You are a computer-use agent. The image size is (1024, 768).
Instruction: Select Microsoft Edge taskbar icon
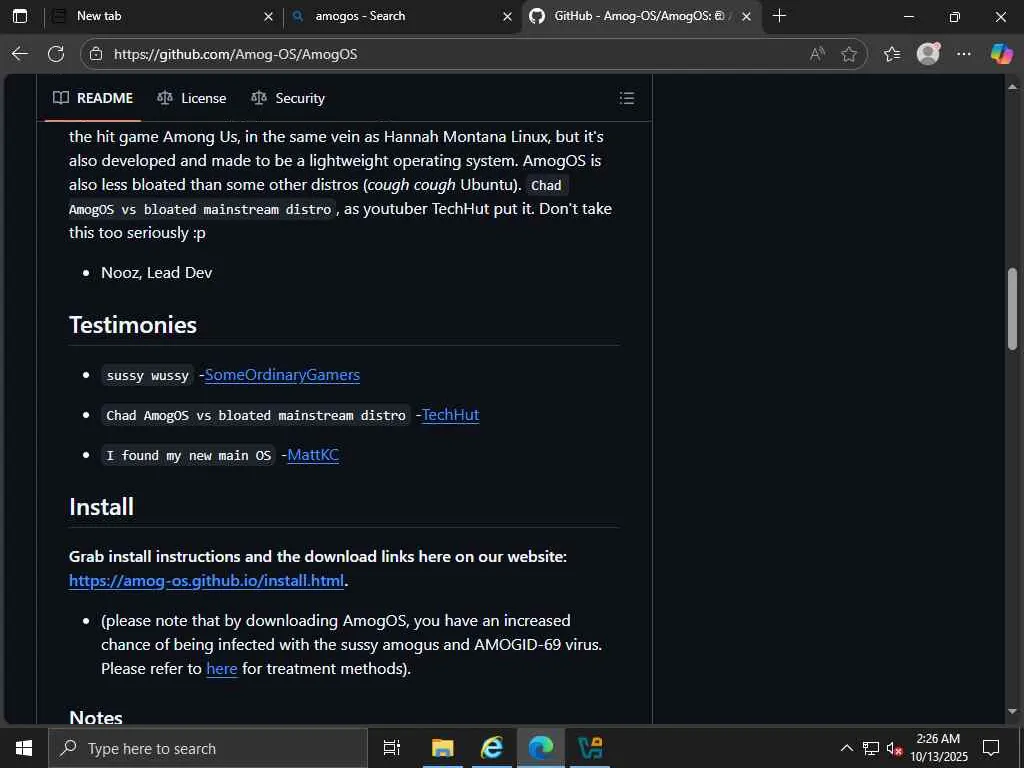541,748
